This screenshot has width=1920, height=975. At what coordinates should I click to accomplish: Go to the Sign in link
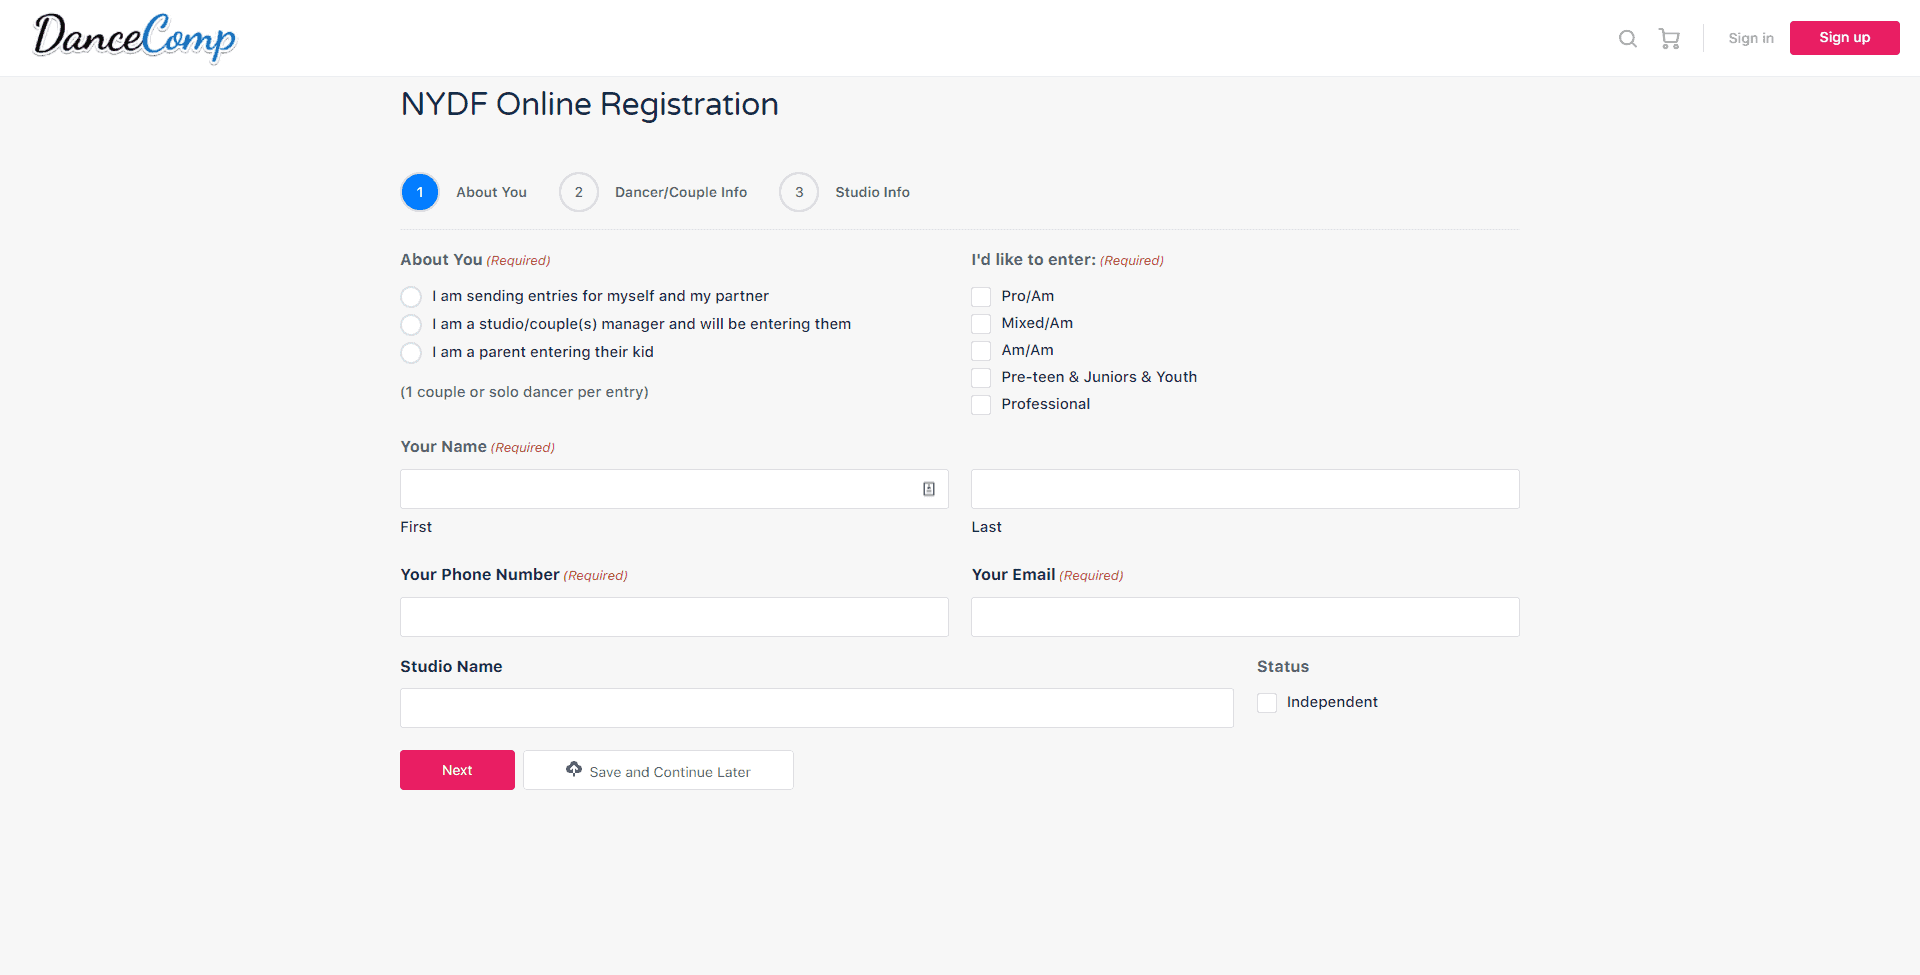[1751, 38]
